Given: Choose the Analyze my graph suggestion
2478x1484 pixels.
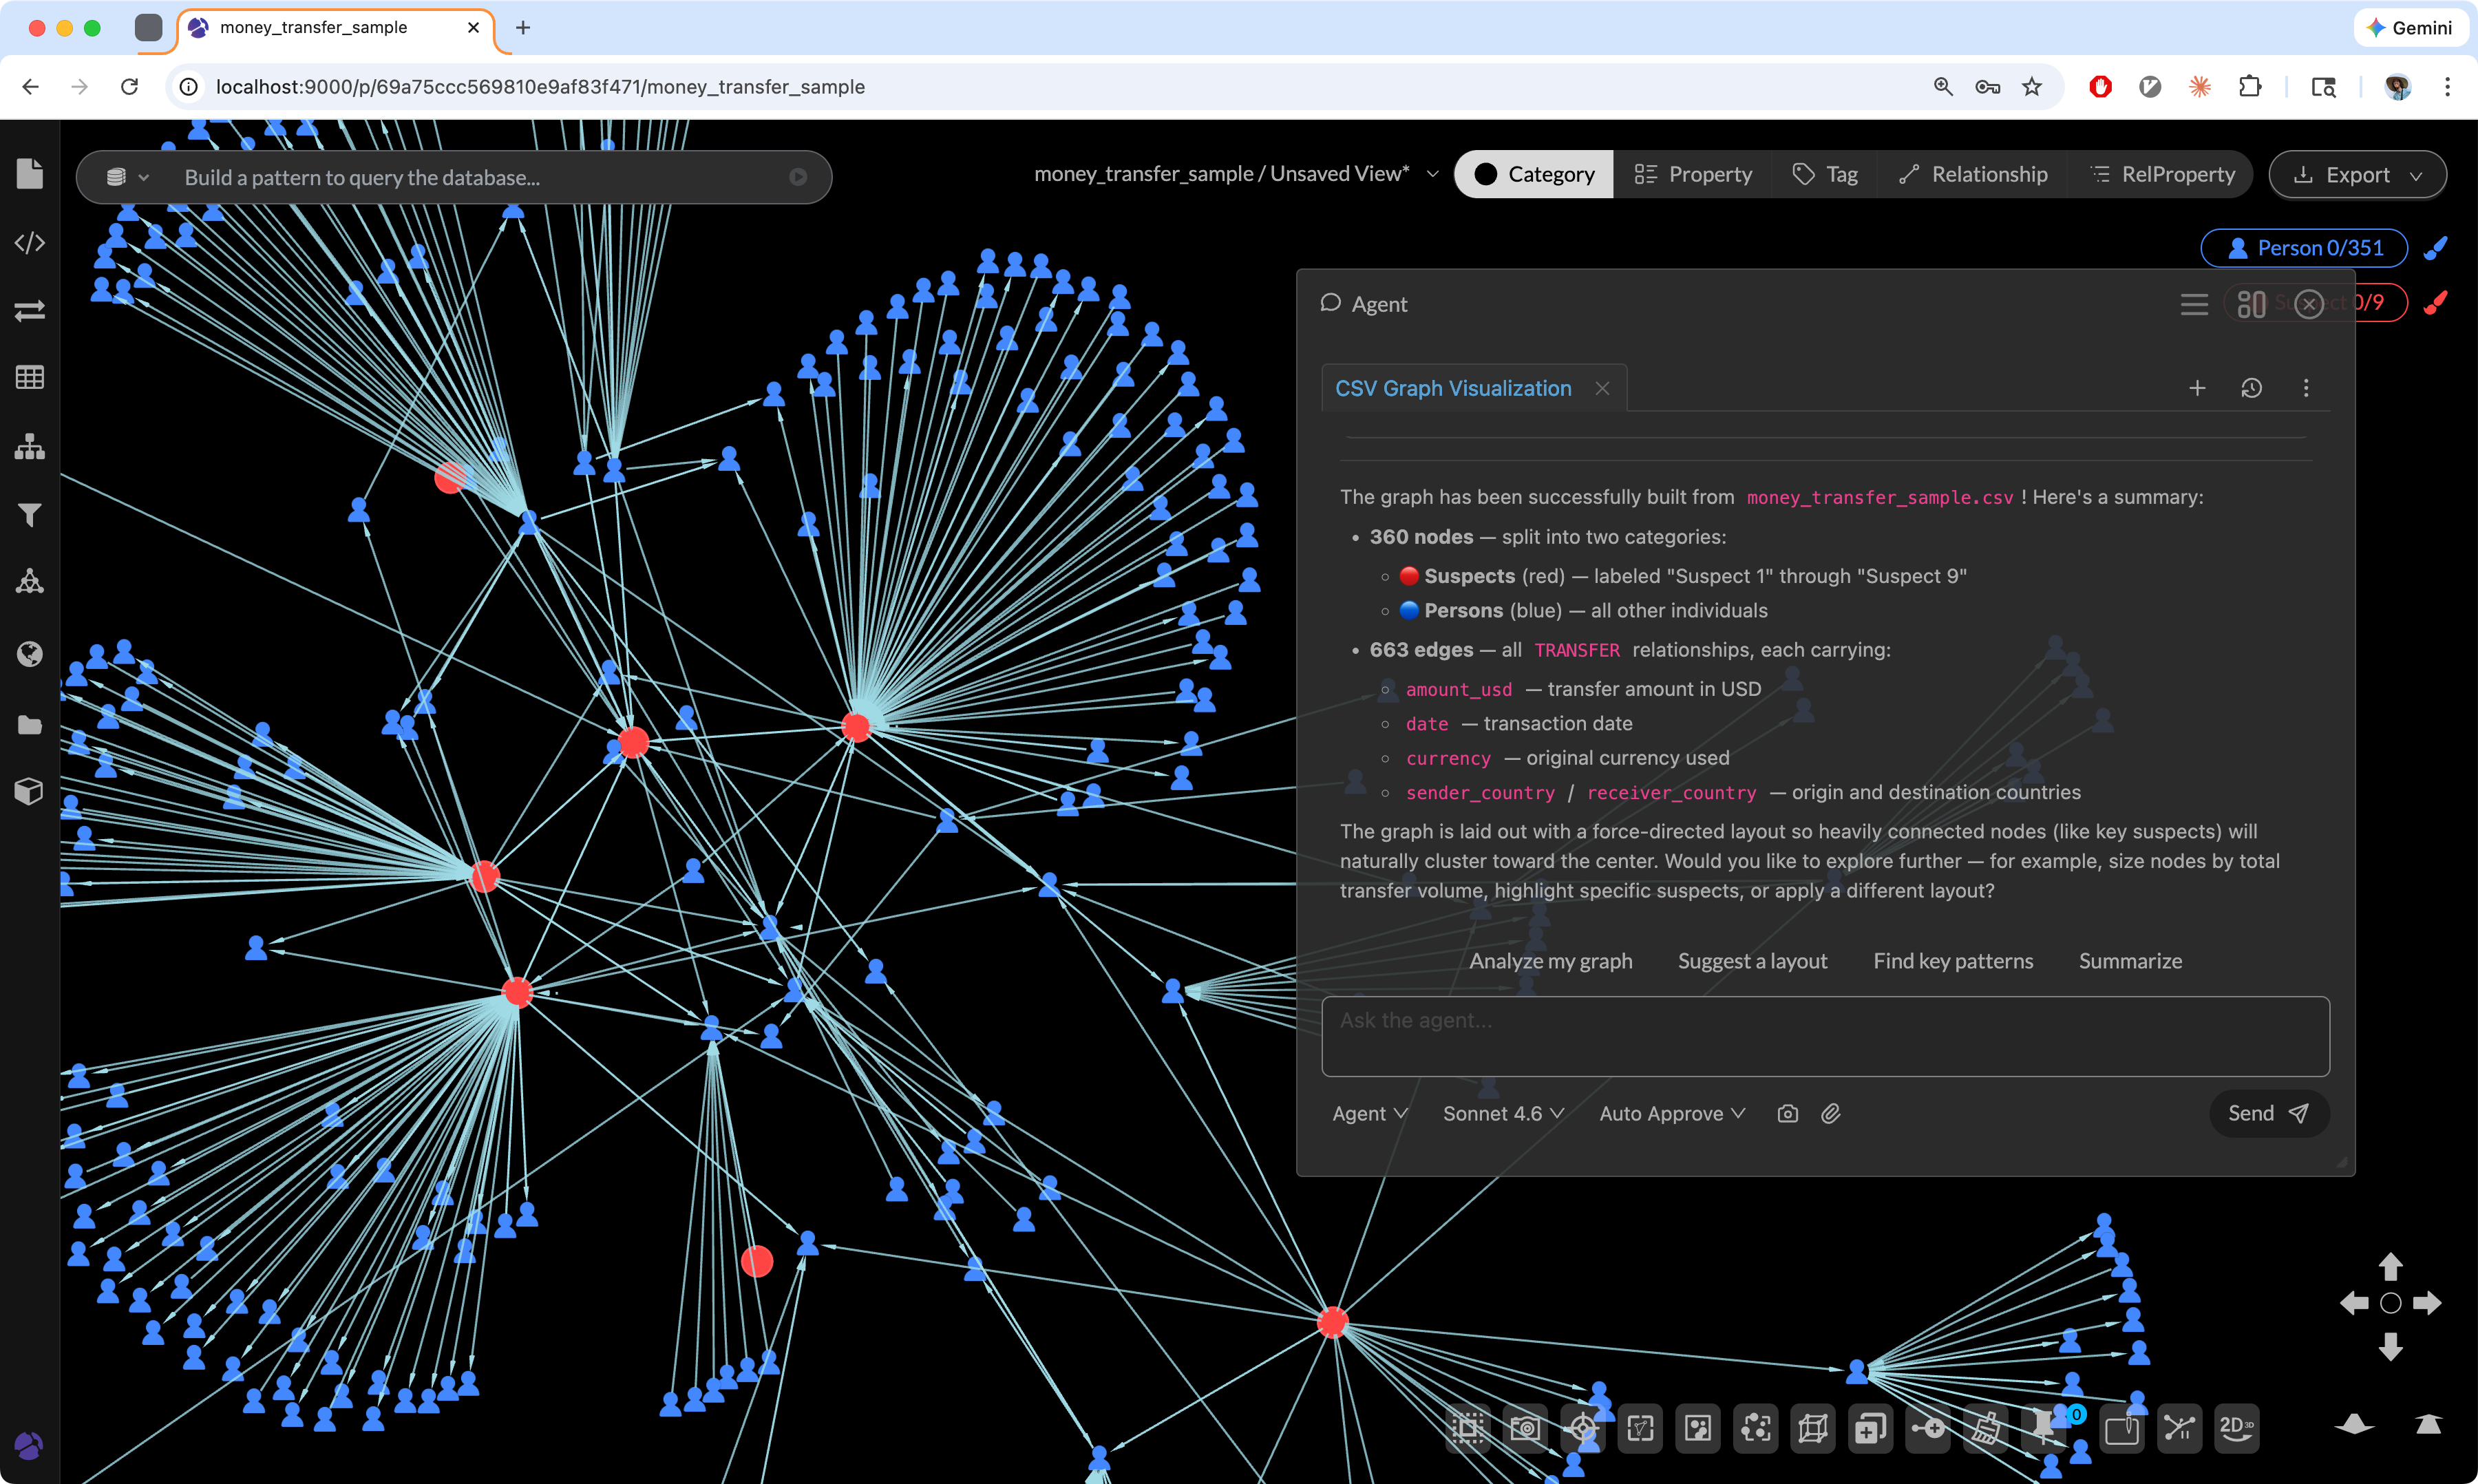Looking at the screenshot, I should (x=1550, y=961).
